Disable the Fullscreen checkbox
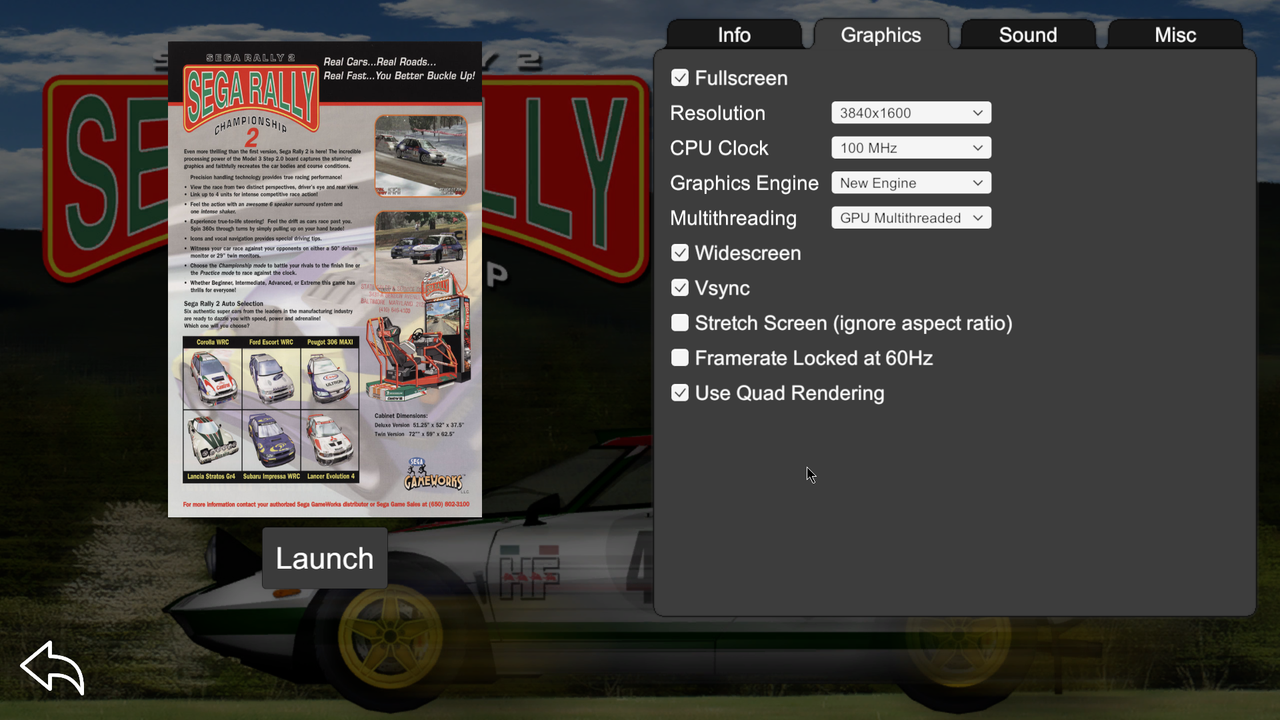 (x=680, y=78)
